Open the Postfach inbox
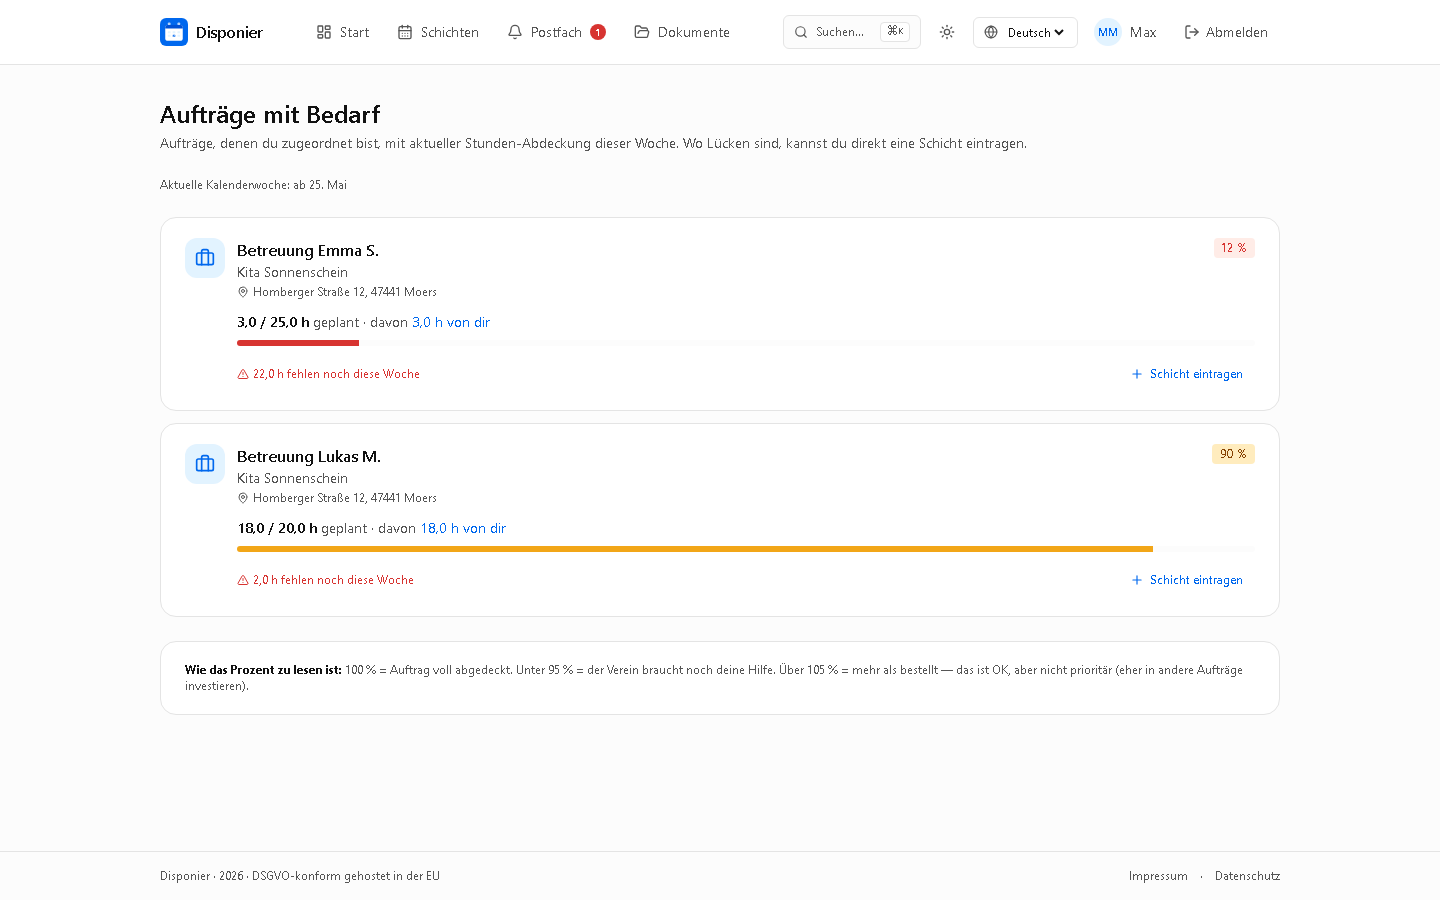This screenshot has width=1440, height=900. click(x=556, y=32)
